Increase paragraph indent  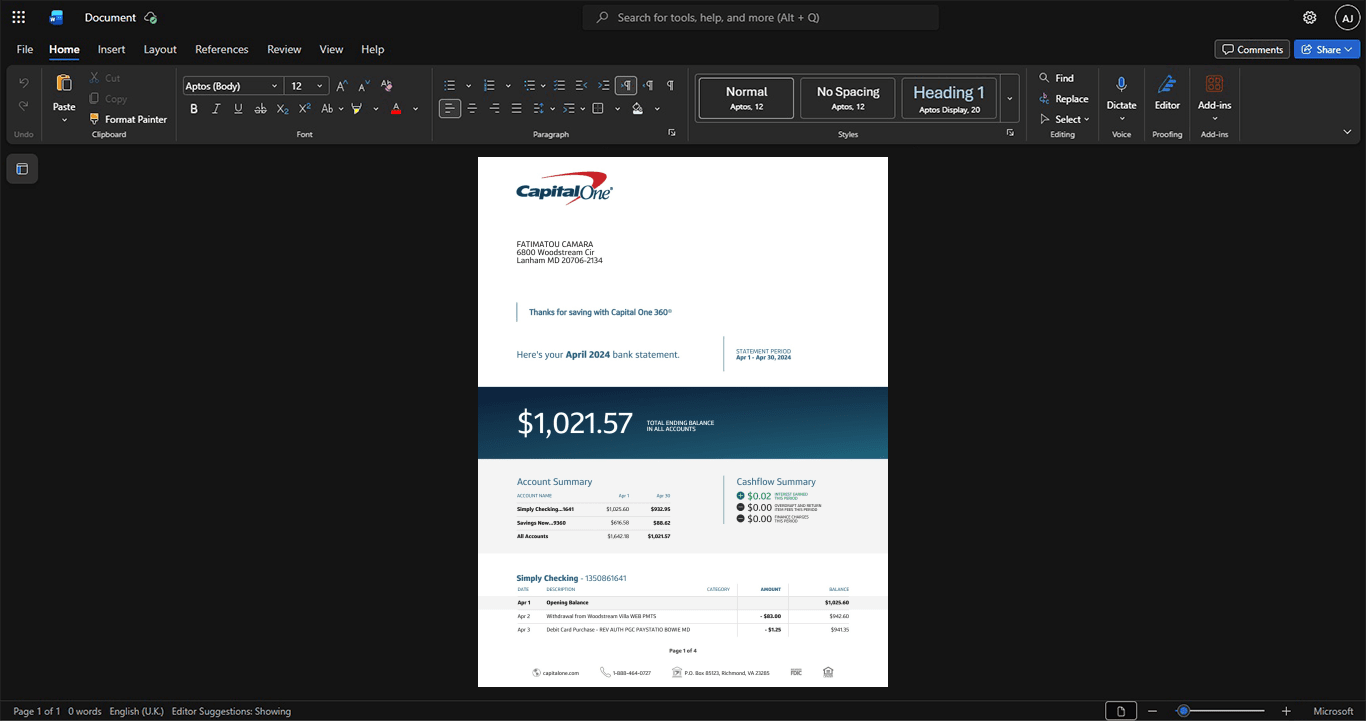604,86
